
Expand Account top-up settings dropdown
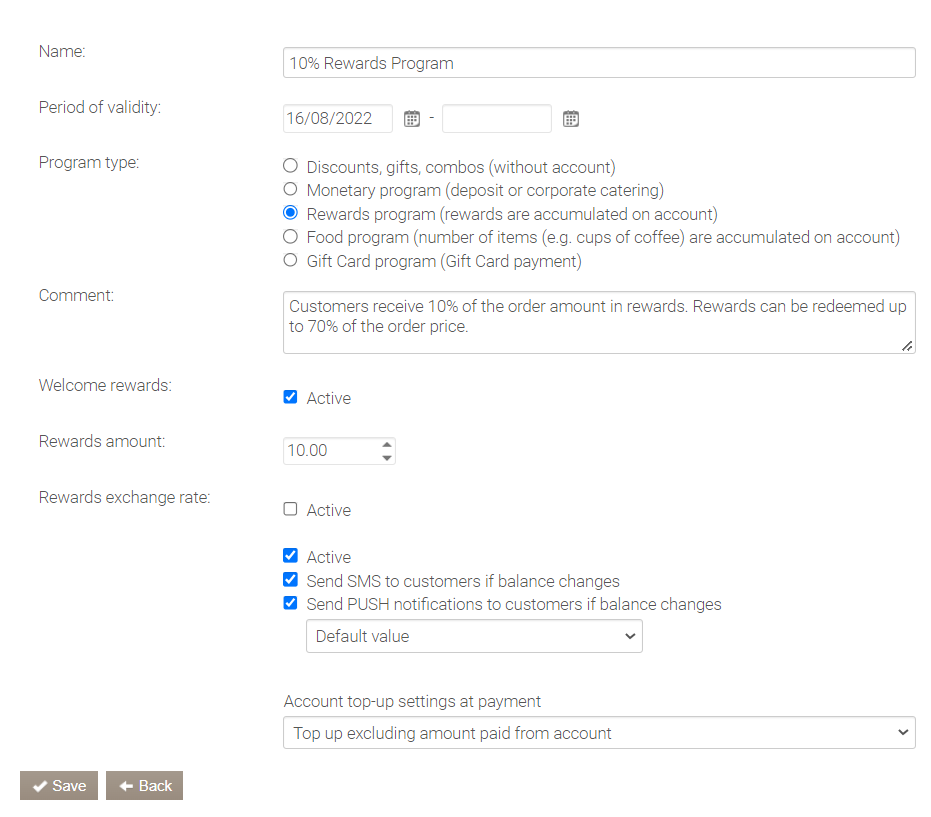pos(598,733)
